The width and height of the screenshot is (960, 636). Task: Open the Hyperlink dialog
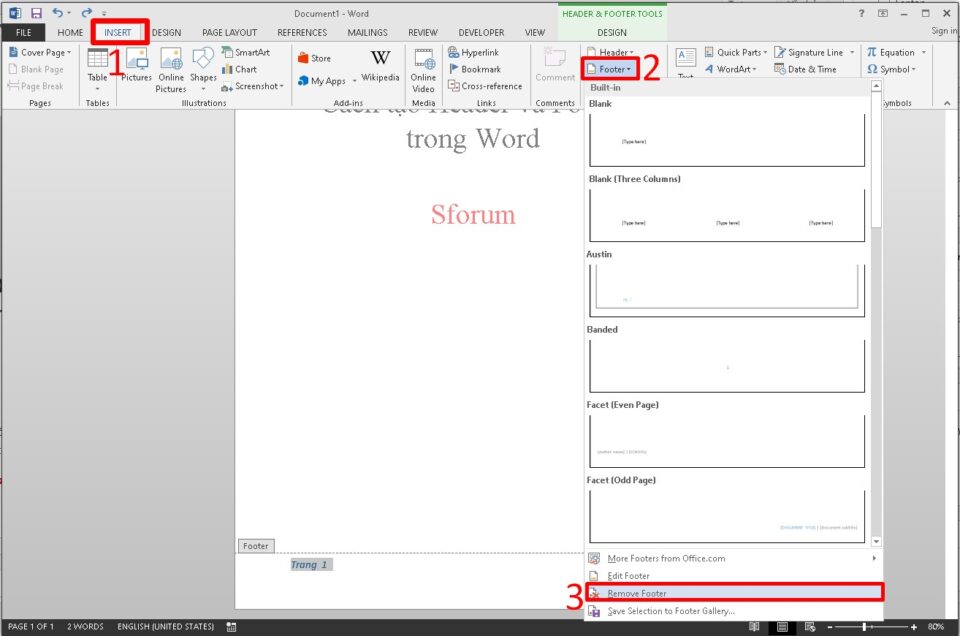(476, 51)
